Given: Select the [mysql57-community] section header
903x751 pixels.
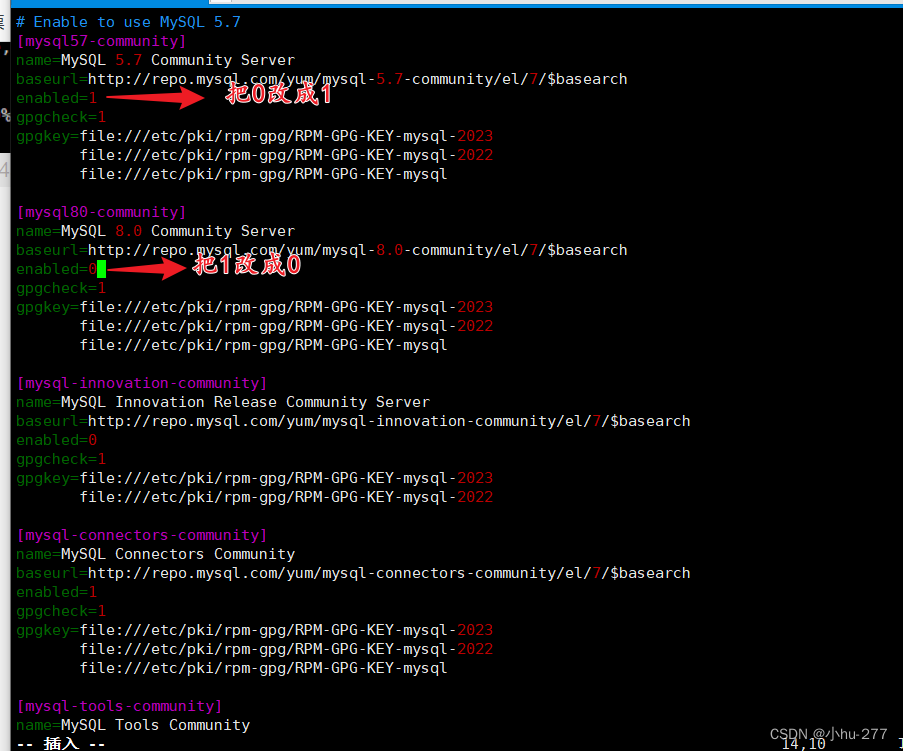Looking at the screenshot, I should [x=101, y=41].
